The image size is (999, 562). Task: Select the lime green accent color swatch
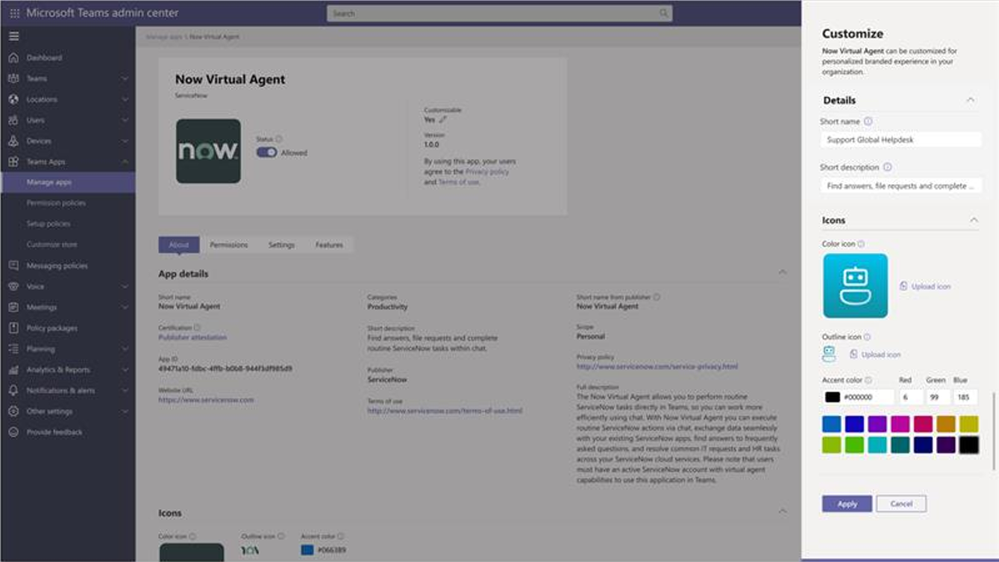831,445
